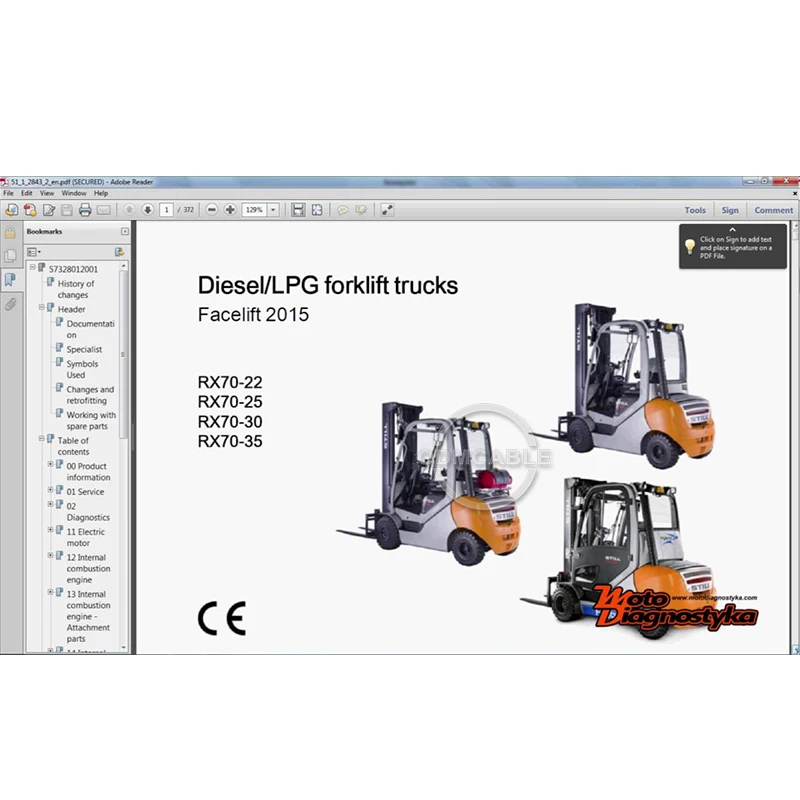
Task: Dismiss the Sign tooltip with the caret
Action: (x=732, y=230)
